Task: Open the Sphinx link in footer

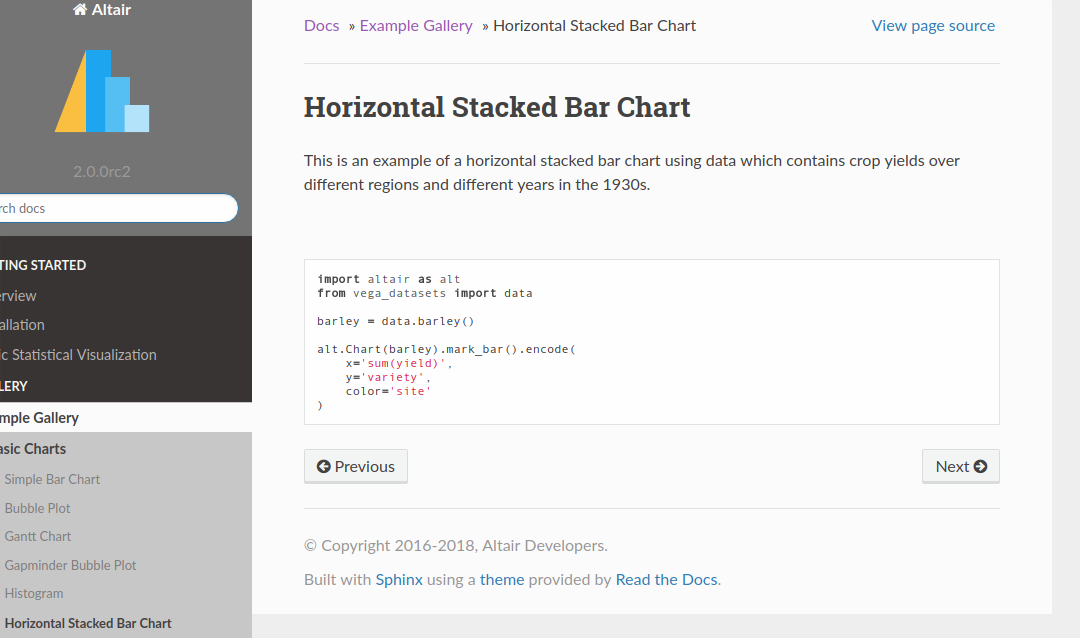Action: pyautogui.click(x=399, y=579)
